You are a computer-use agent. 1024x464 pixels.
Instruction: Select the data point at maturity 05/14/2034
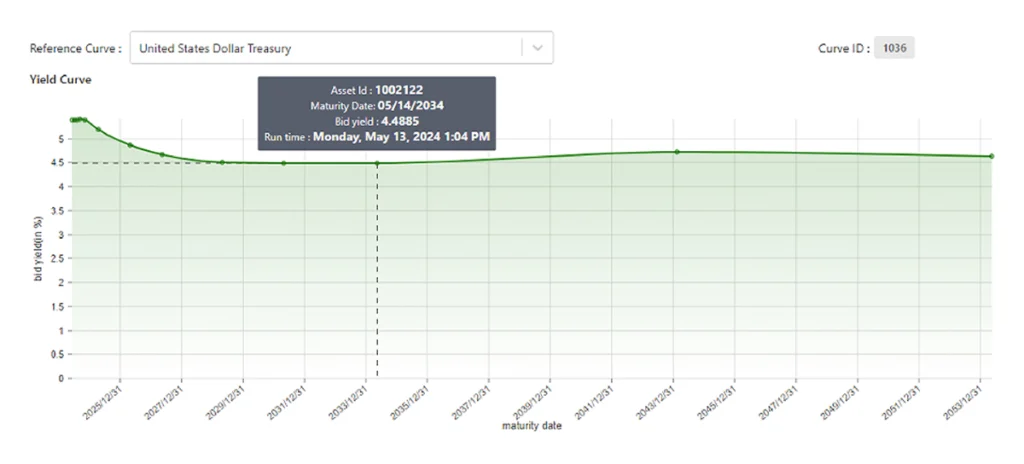point(377,163)
